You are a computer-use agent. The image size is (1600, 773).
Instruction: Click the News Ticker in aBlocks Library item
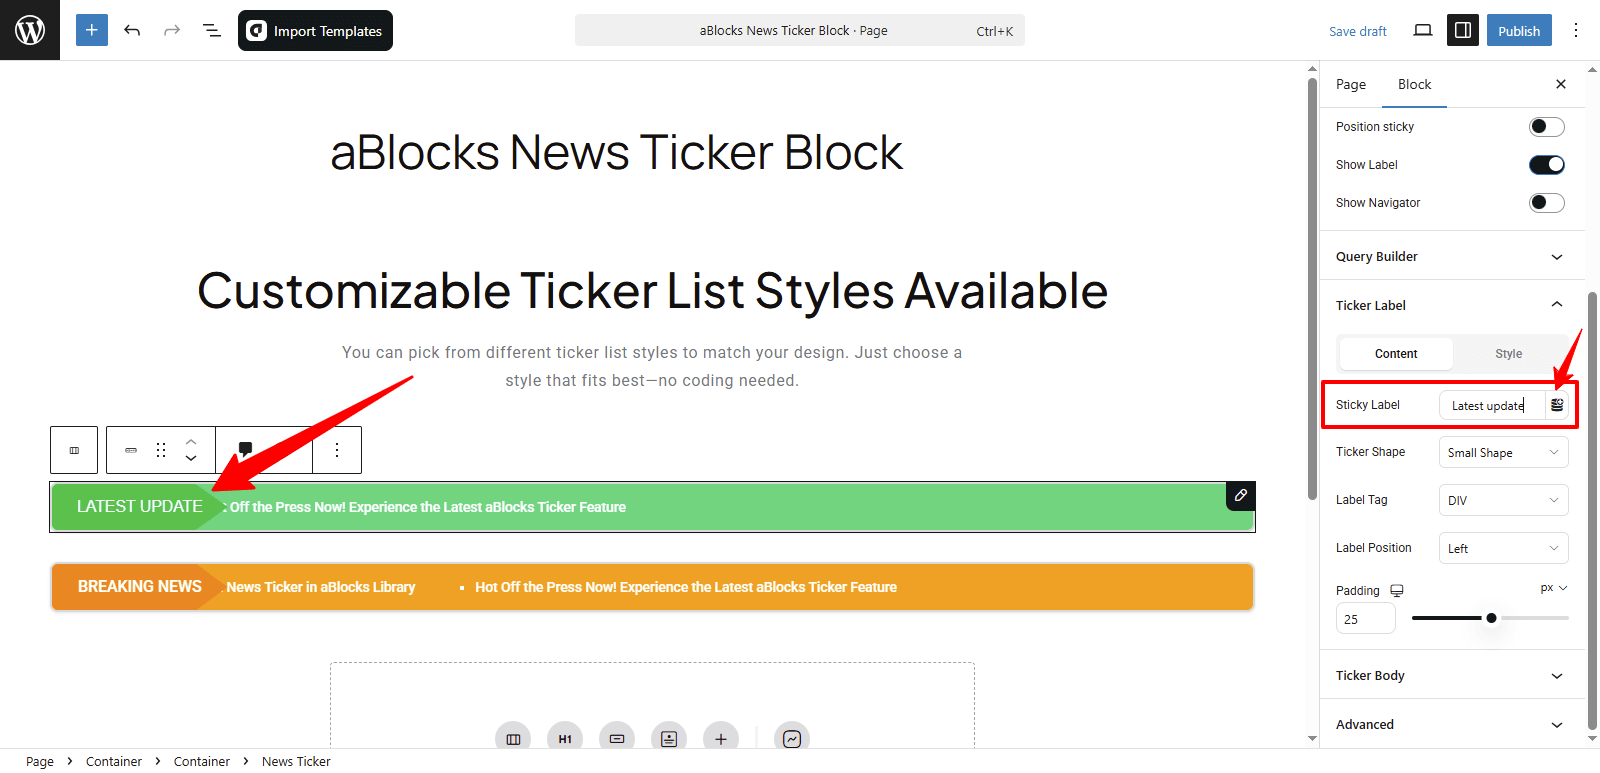click(320, 587)
